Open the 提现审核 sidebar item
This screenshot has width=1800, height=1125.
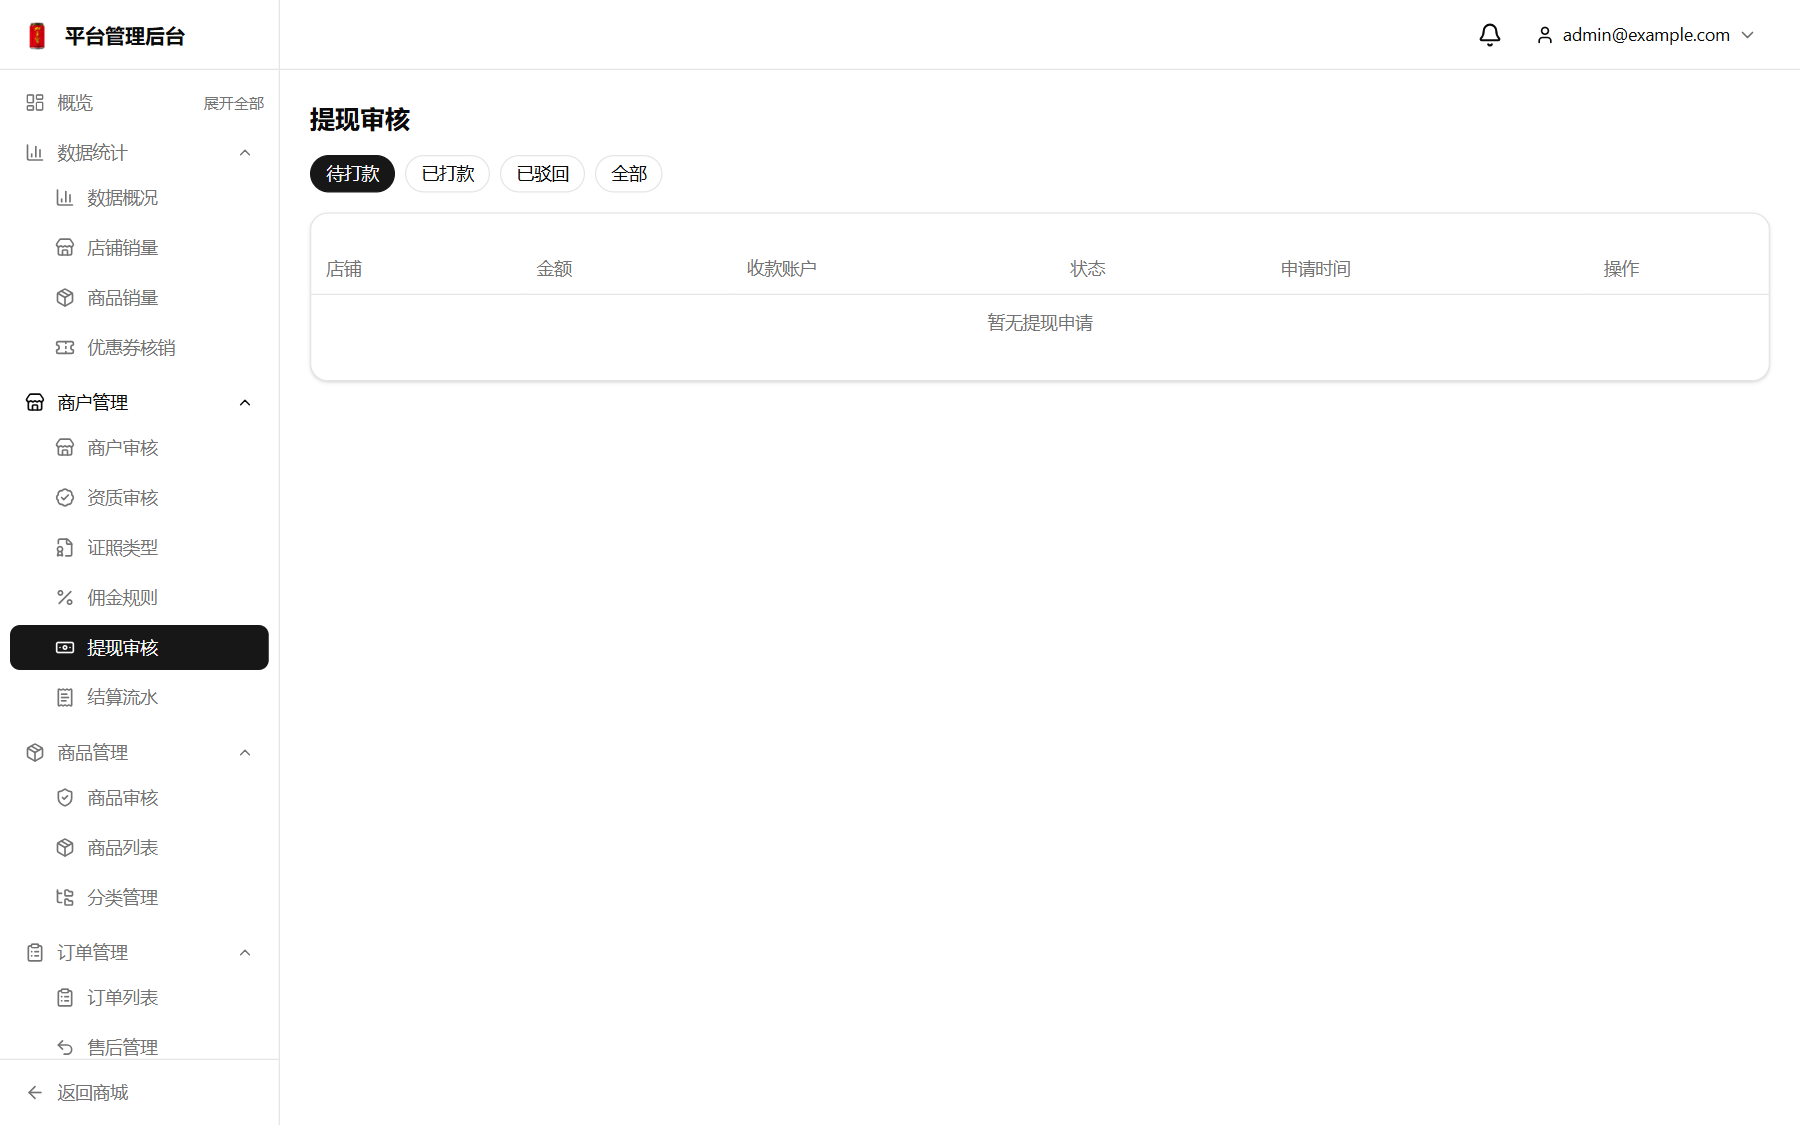click(x=139, y=648)
